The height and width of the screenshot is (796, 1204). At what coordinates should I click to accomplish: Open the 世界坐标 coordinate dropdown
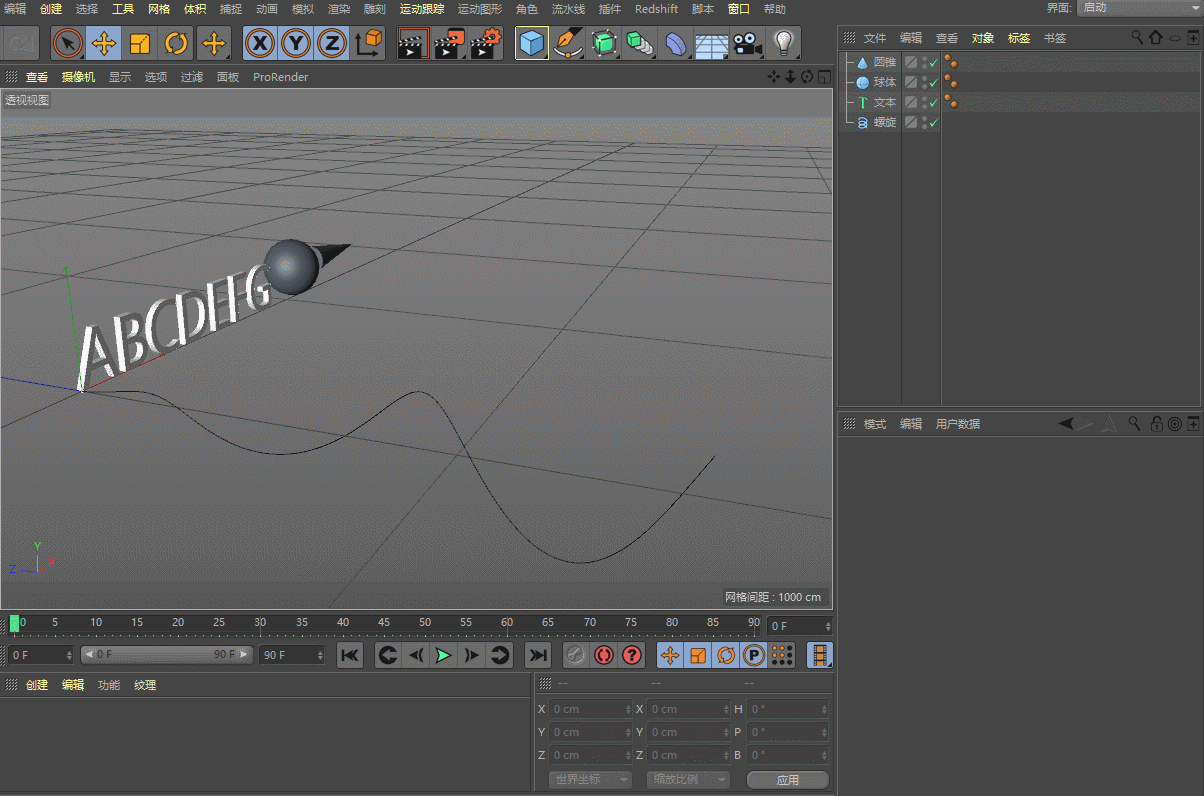[590, 779]
